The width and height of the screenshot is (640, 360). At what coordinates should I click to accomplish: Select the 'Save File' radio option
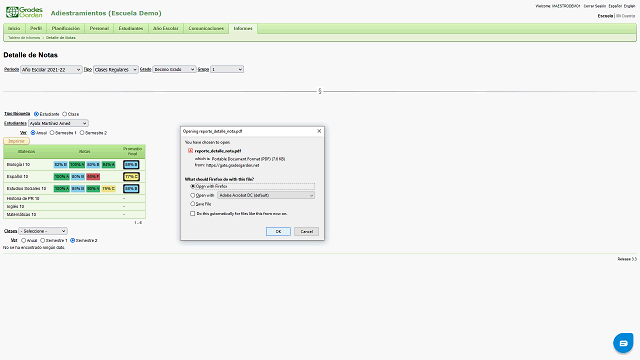193,204
